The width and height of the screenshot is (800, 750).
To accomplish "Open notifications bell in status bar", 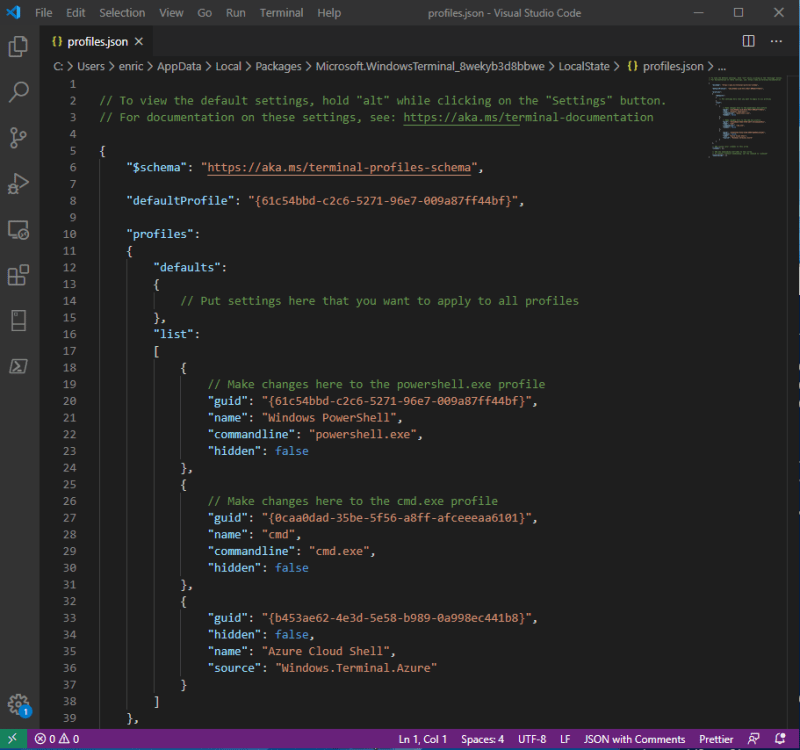I will pos(780,739).
